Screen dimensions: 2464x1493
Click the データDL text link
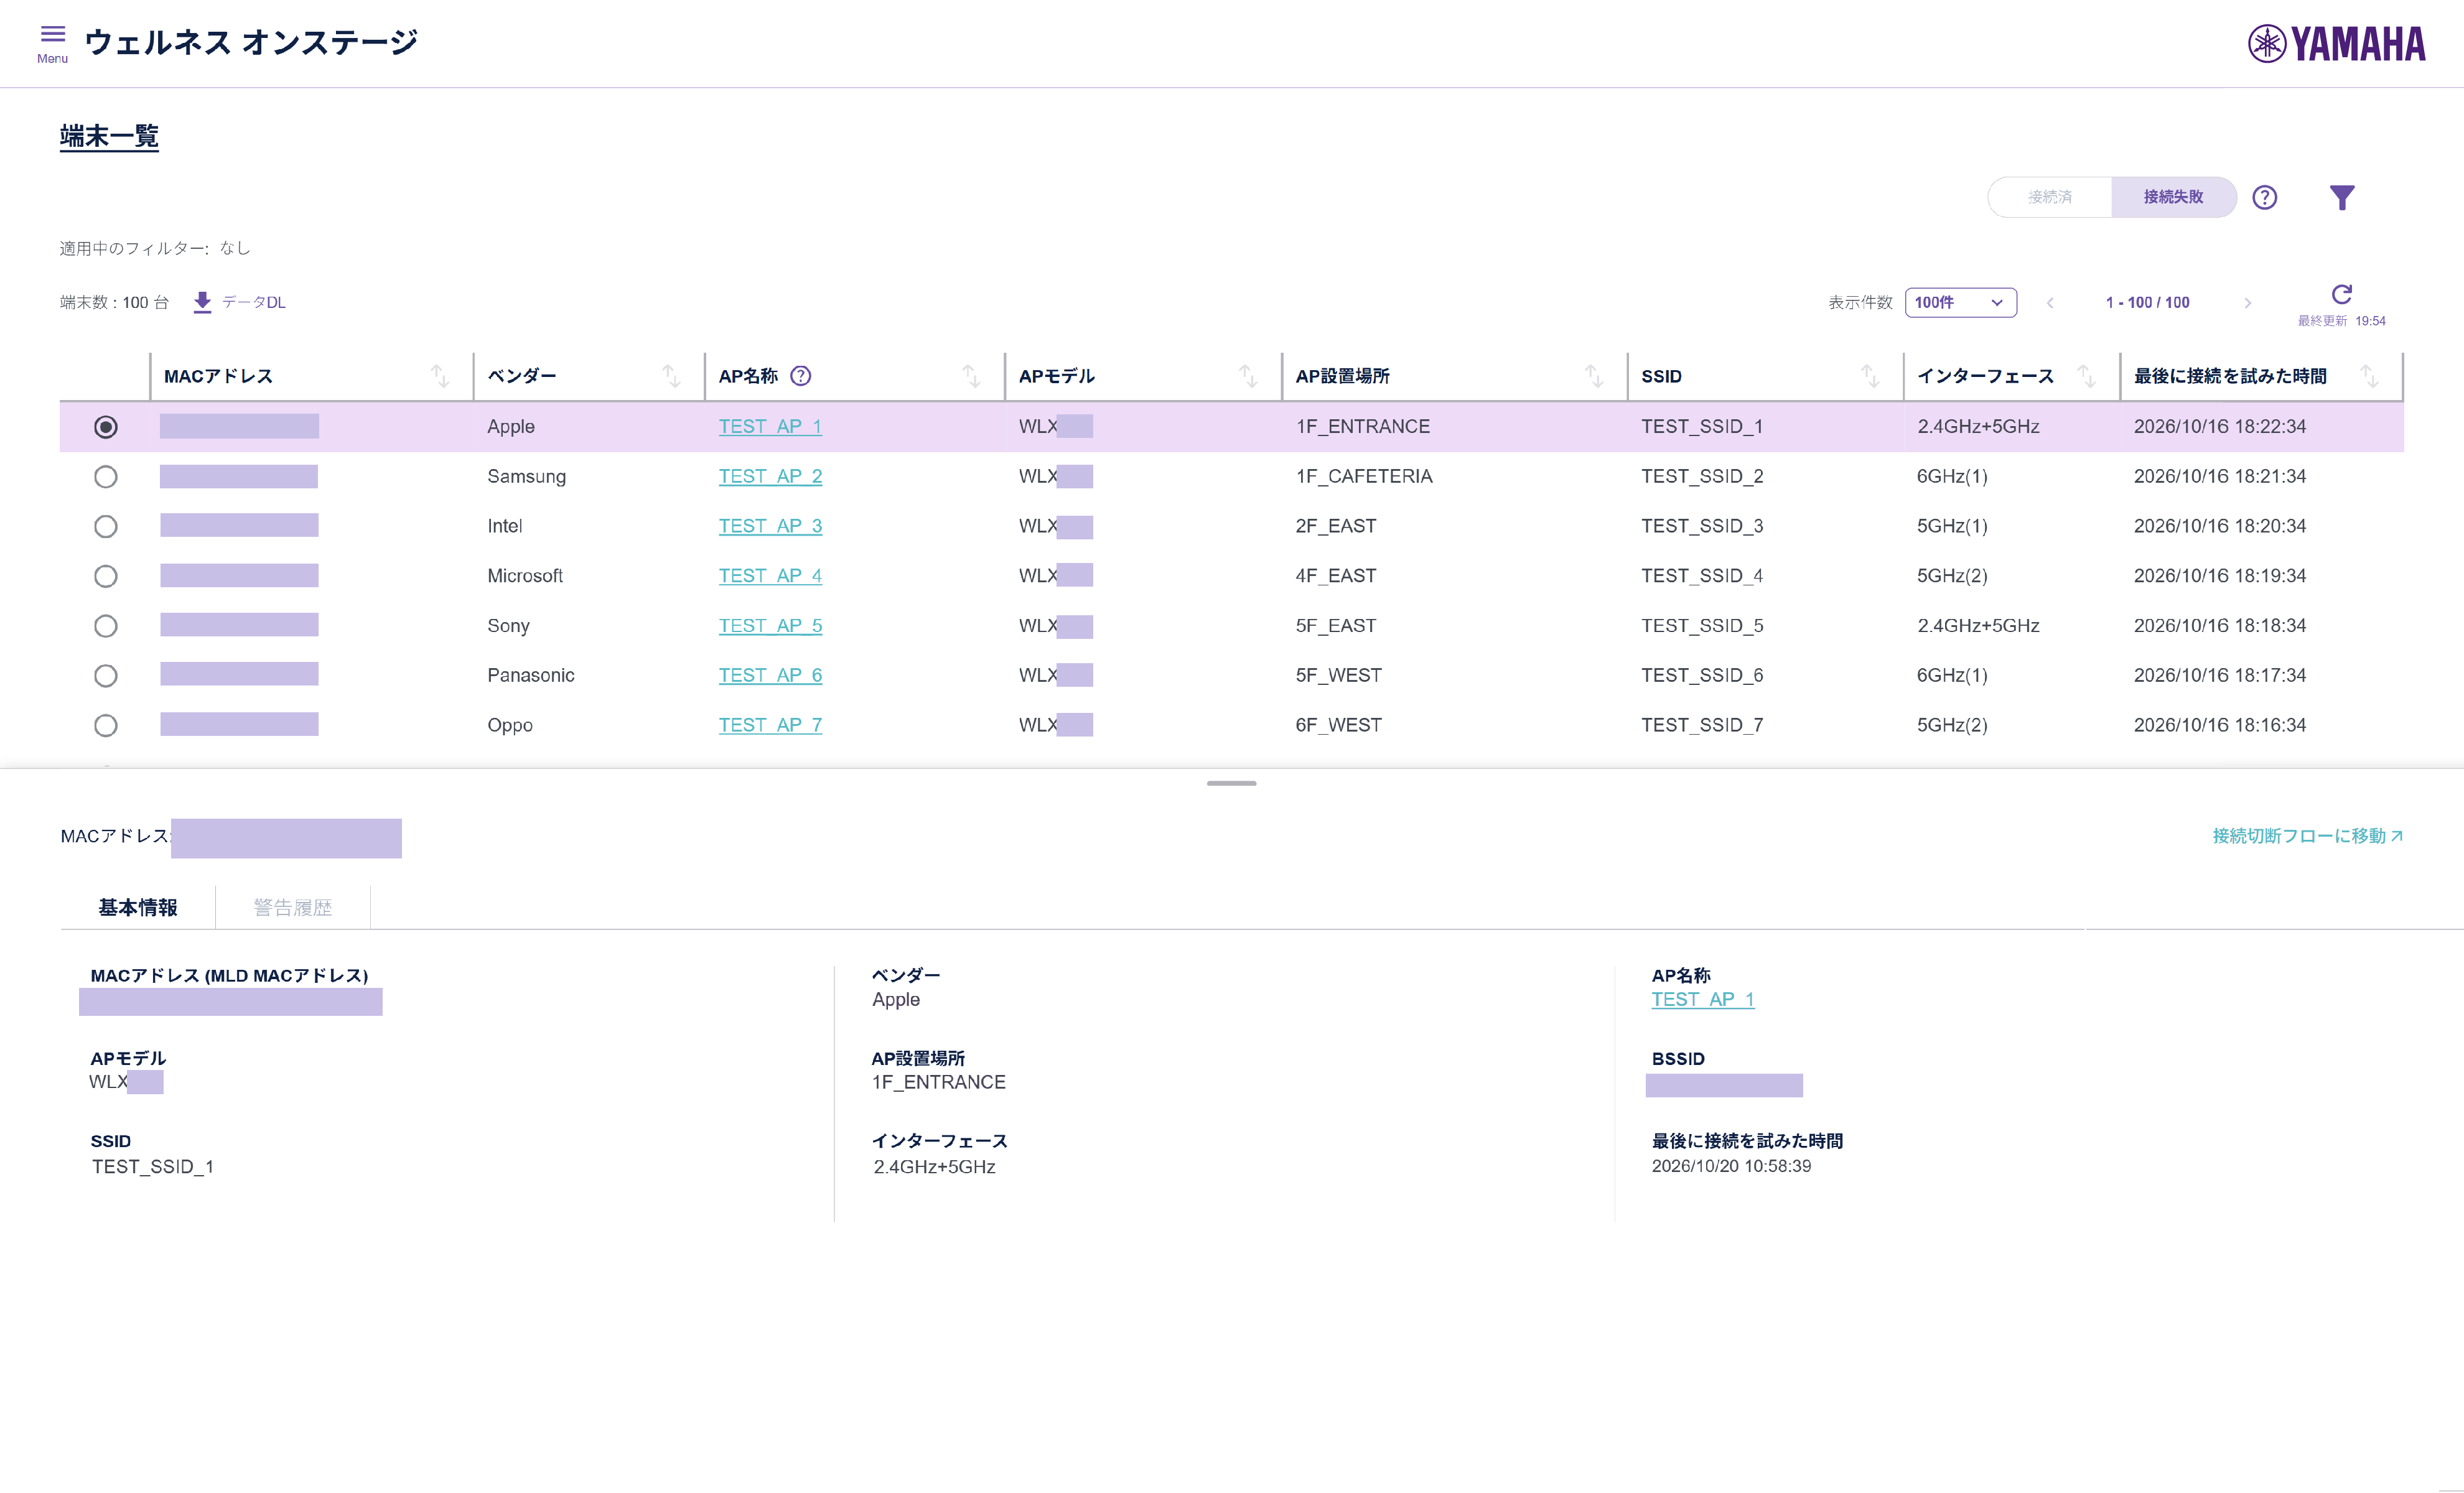pos(254,302)
